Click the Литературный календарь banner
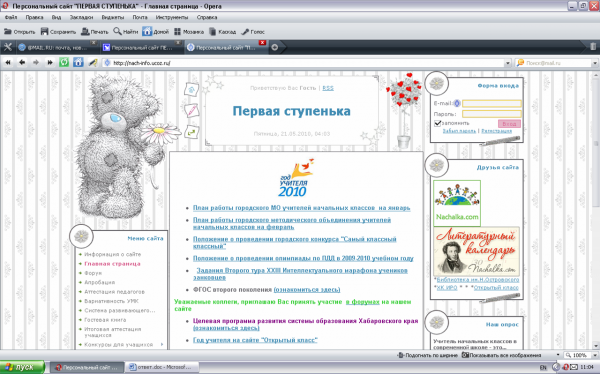 pos(476,251)
